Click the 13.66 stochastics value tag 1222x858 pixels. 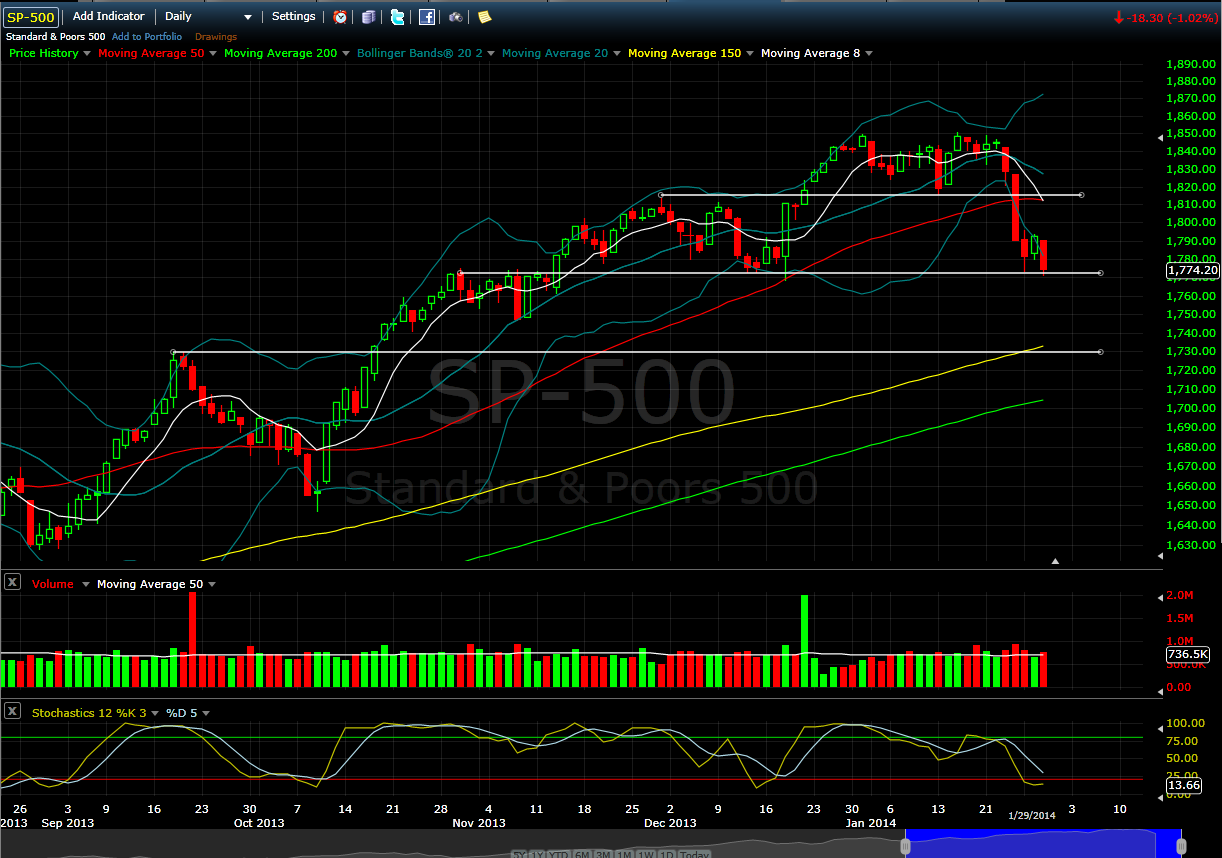(x=1182, y=785)
